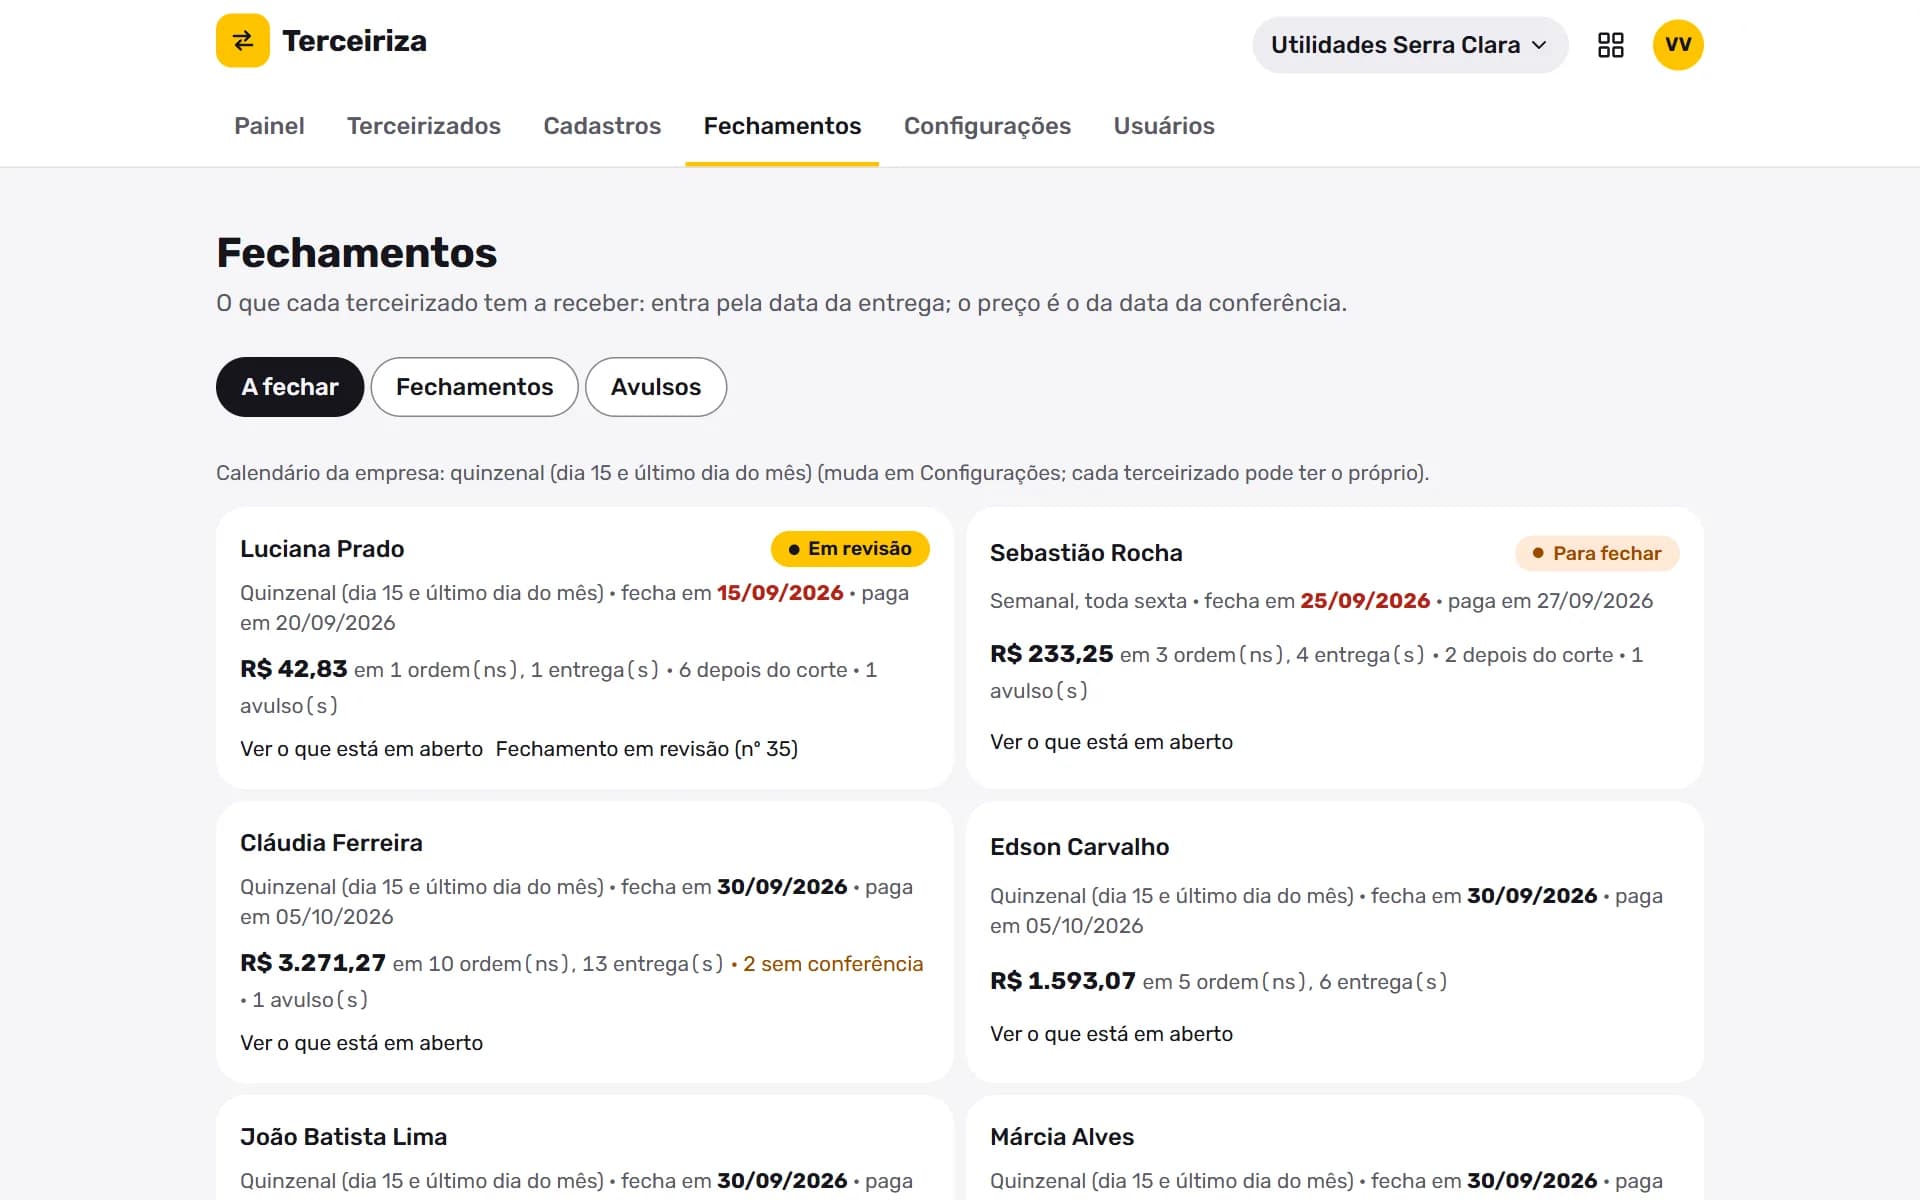Open the VV user avatar menu

1678,45
